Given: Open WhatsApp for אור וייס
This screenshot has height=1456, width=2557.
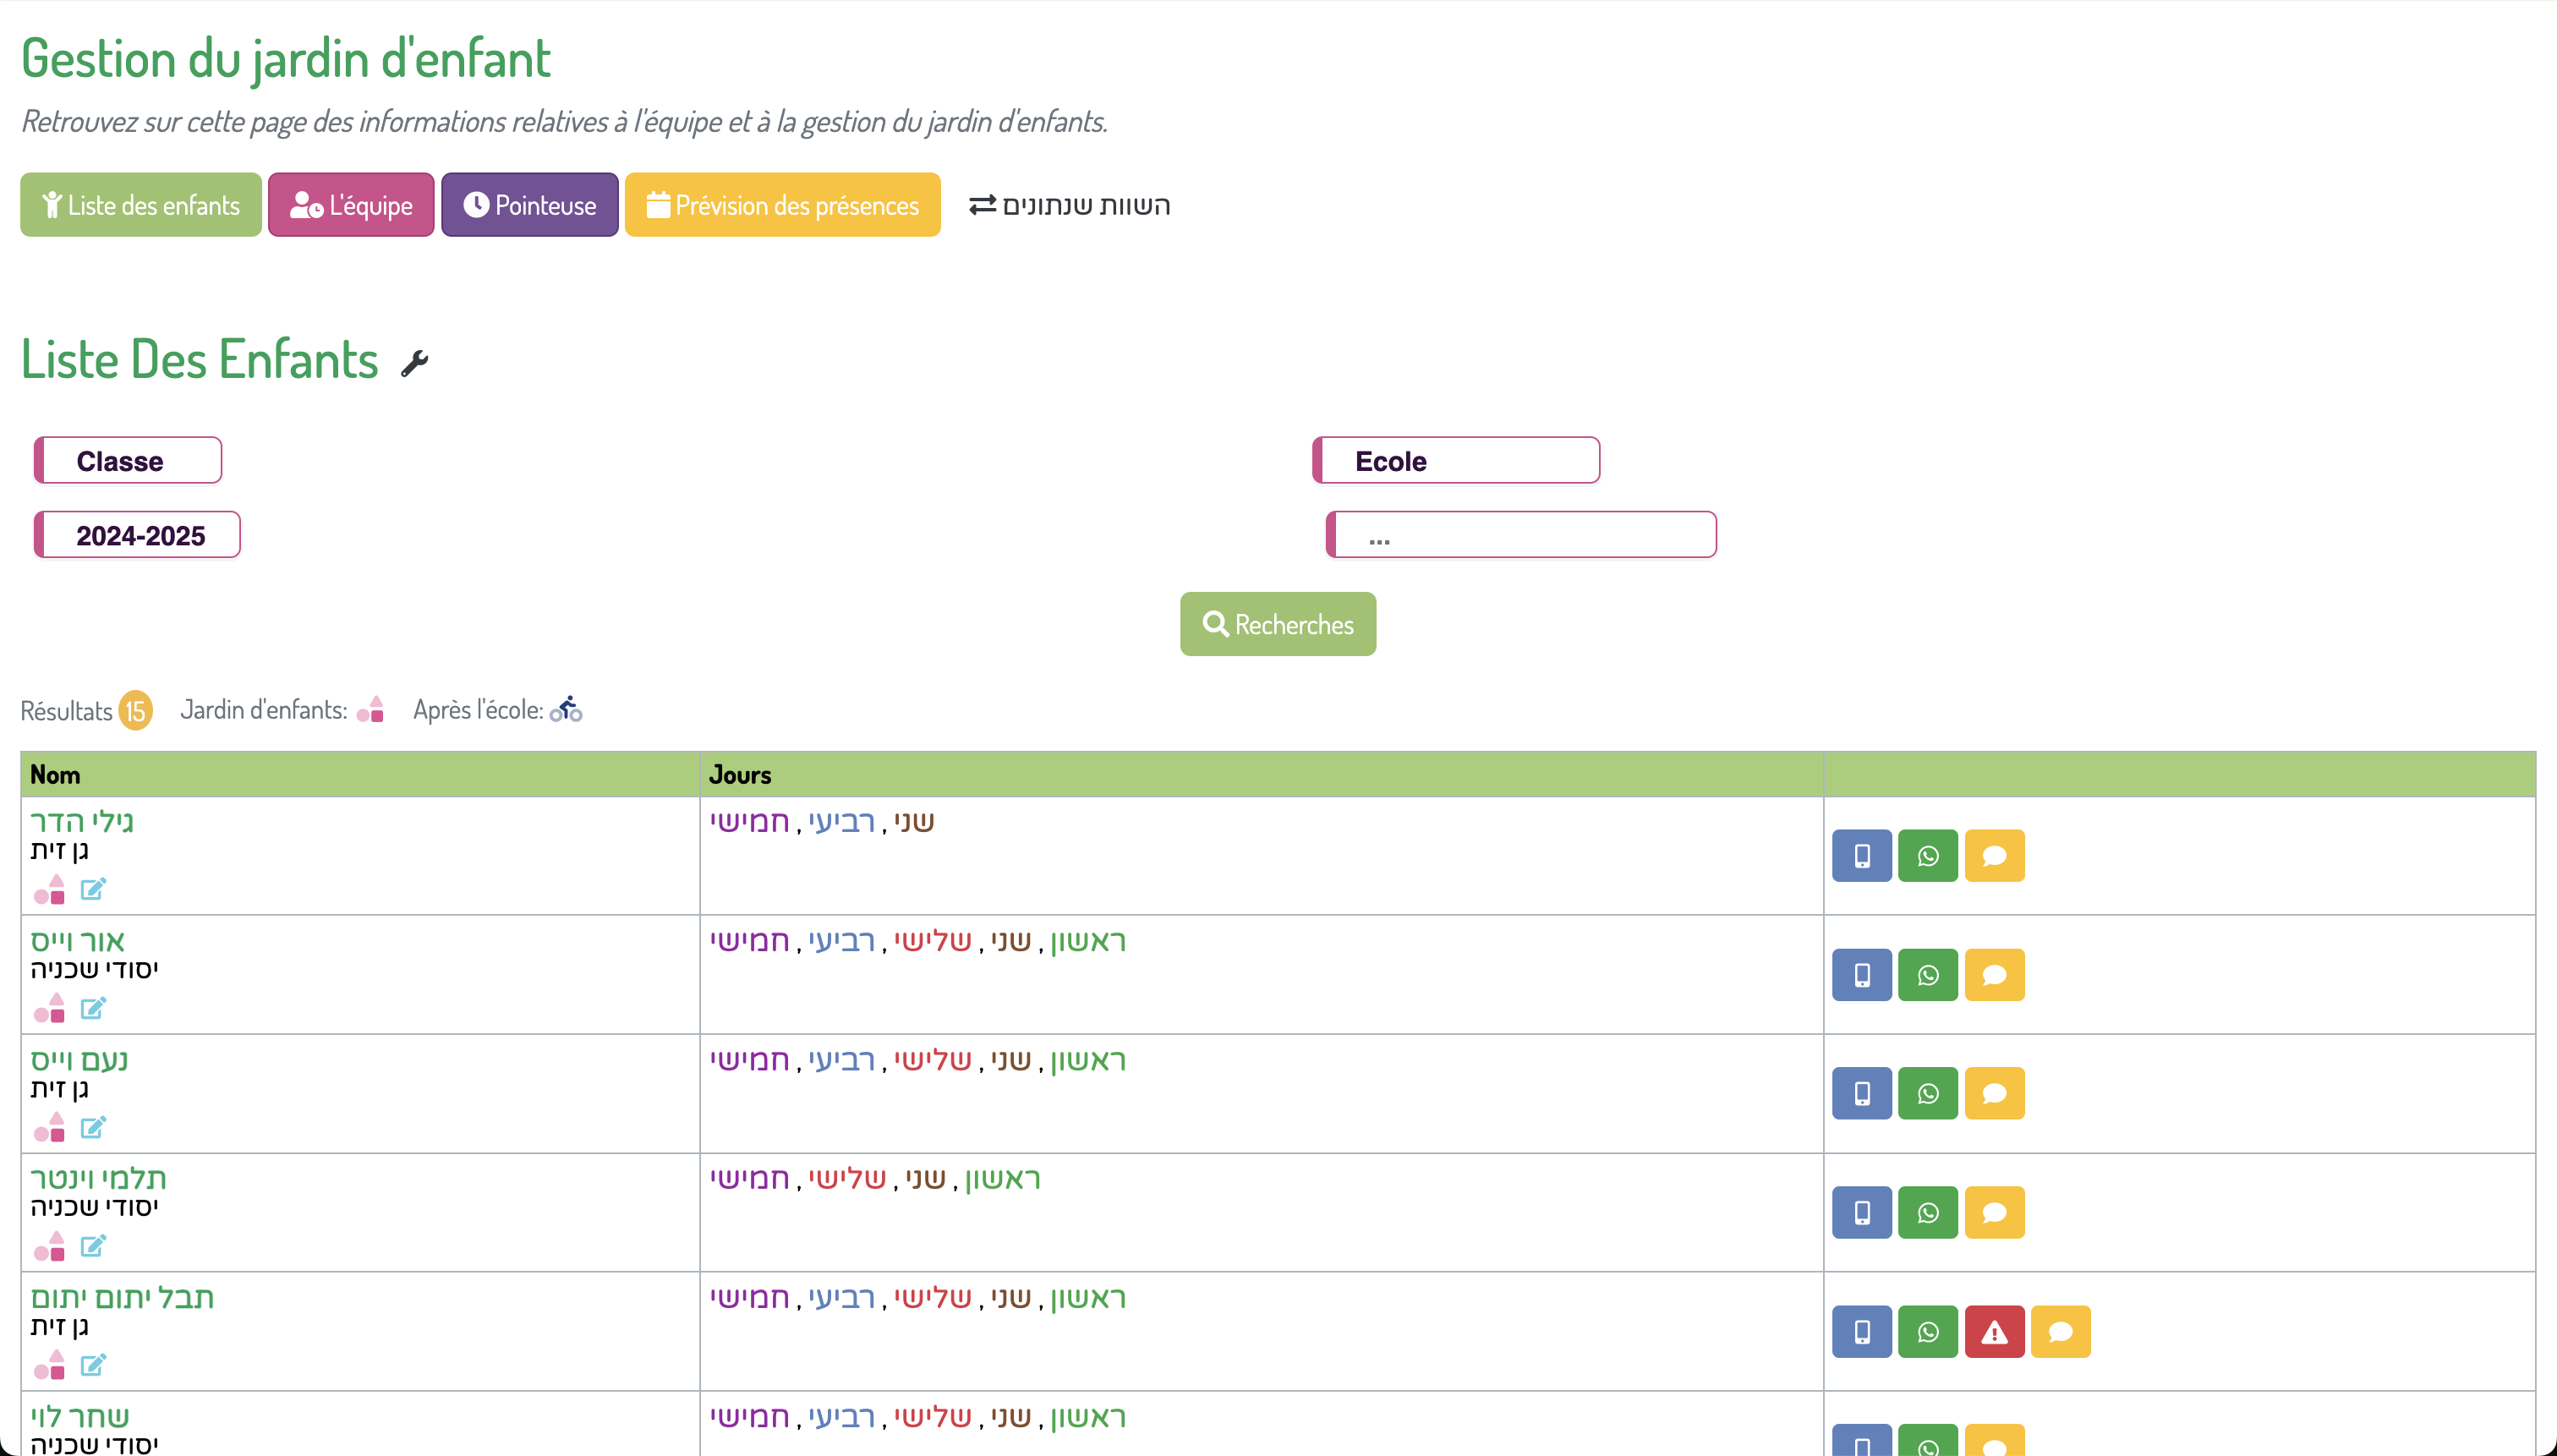Looking at the screenshot, I should tap(1927, 975).
